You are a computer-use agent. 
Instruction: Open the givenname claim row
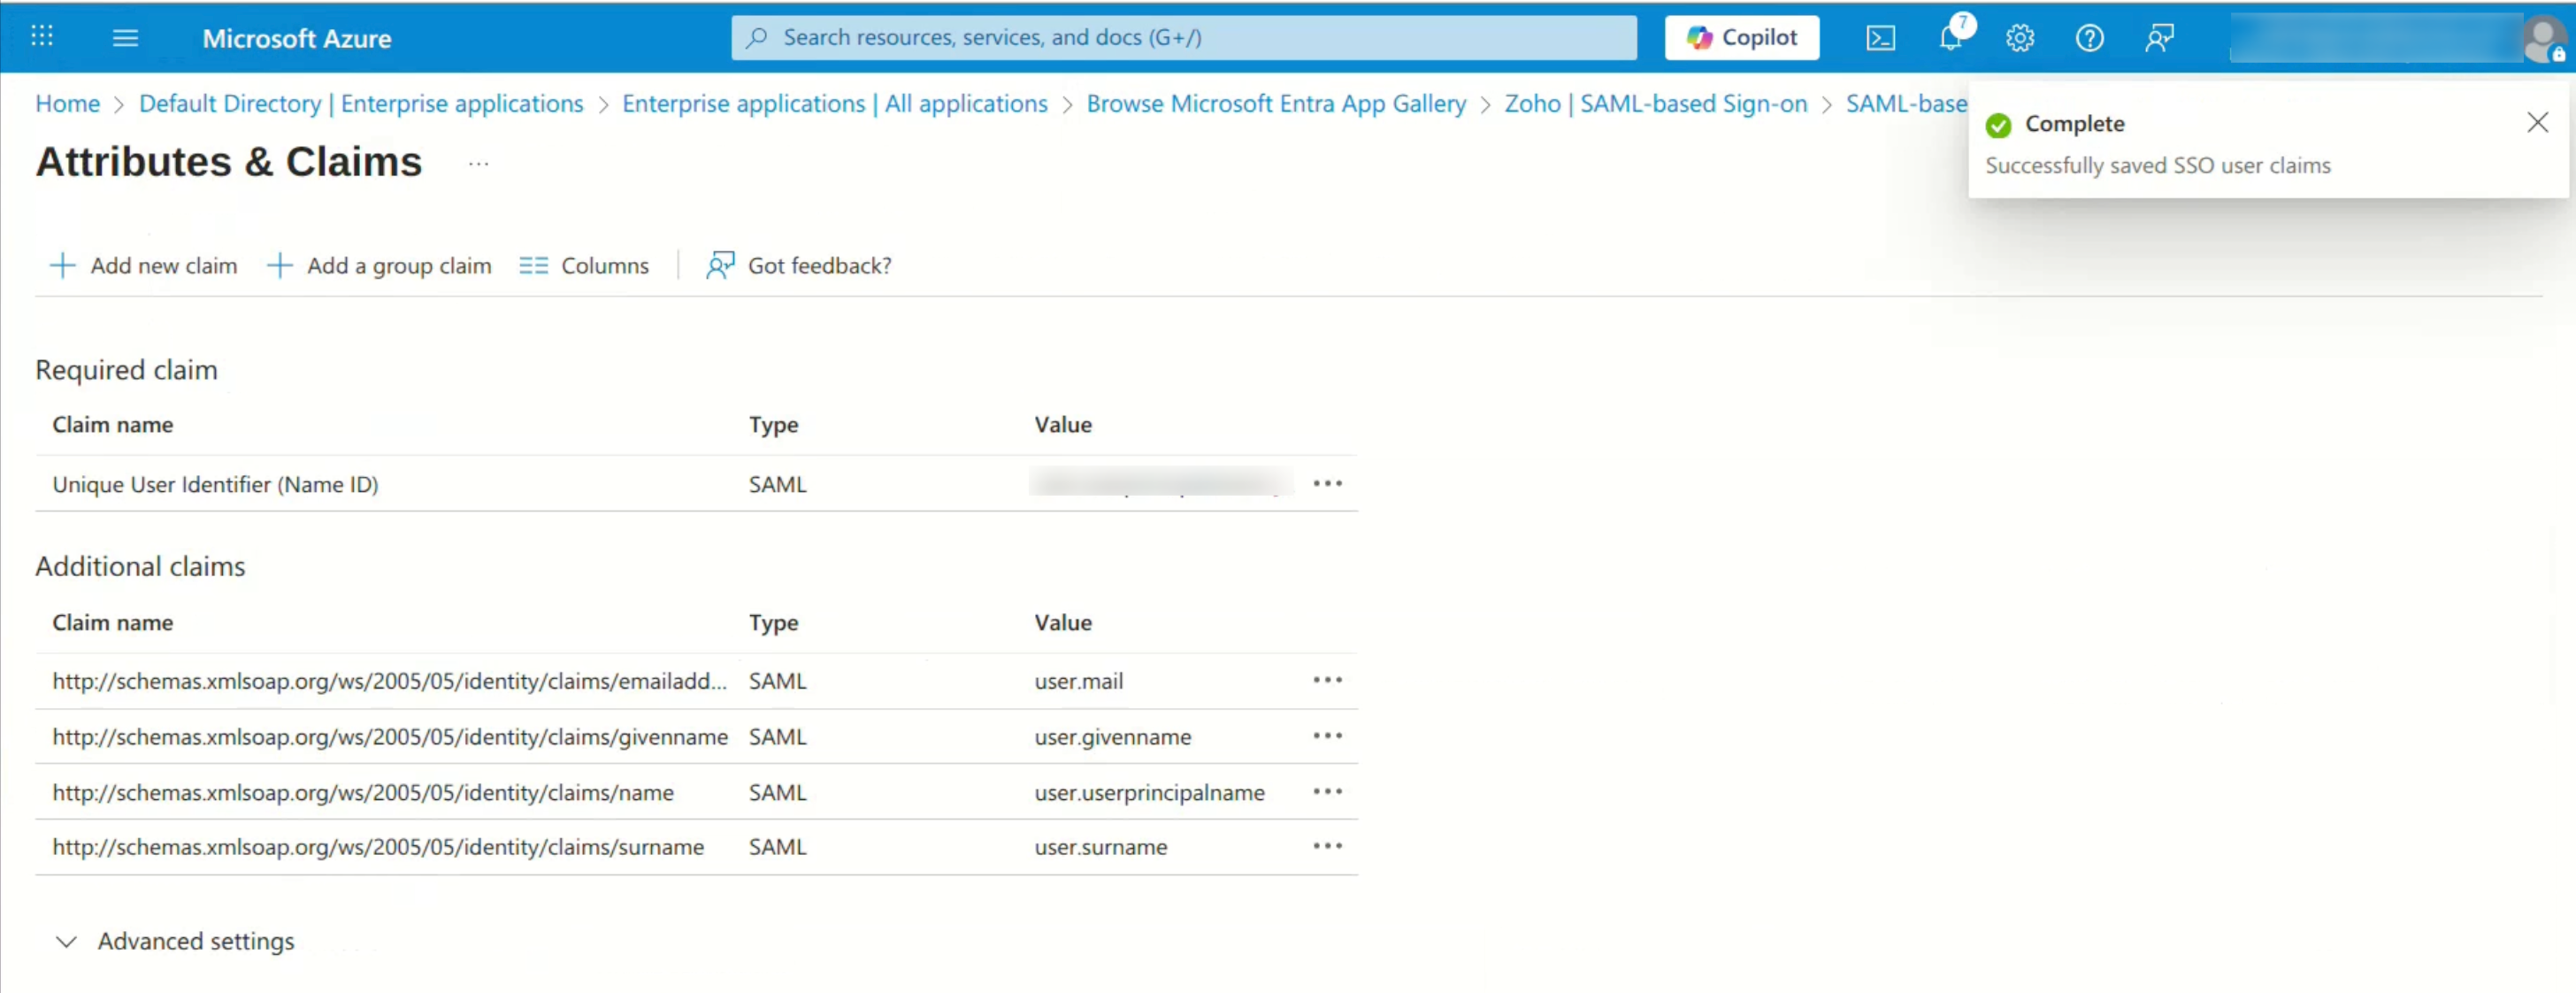point(390,737)
